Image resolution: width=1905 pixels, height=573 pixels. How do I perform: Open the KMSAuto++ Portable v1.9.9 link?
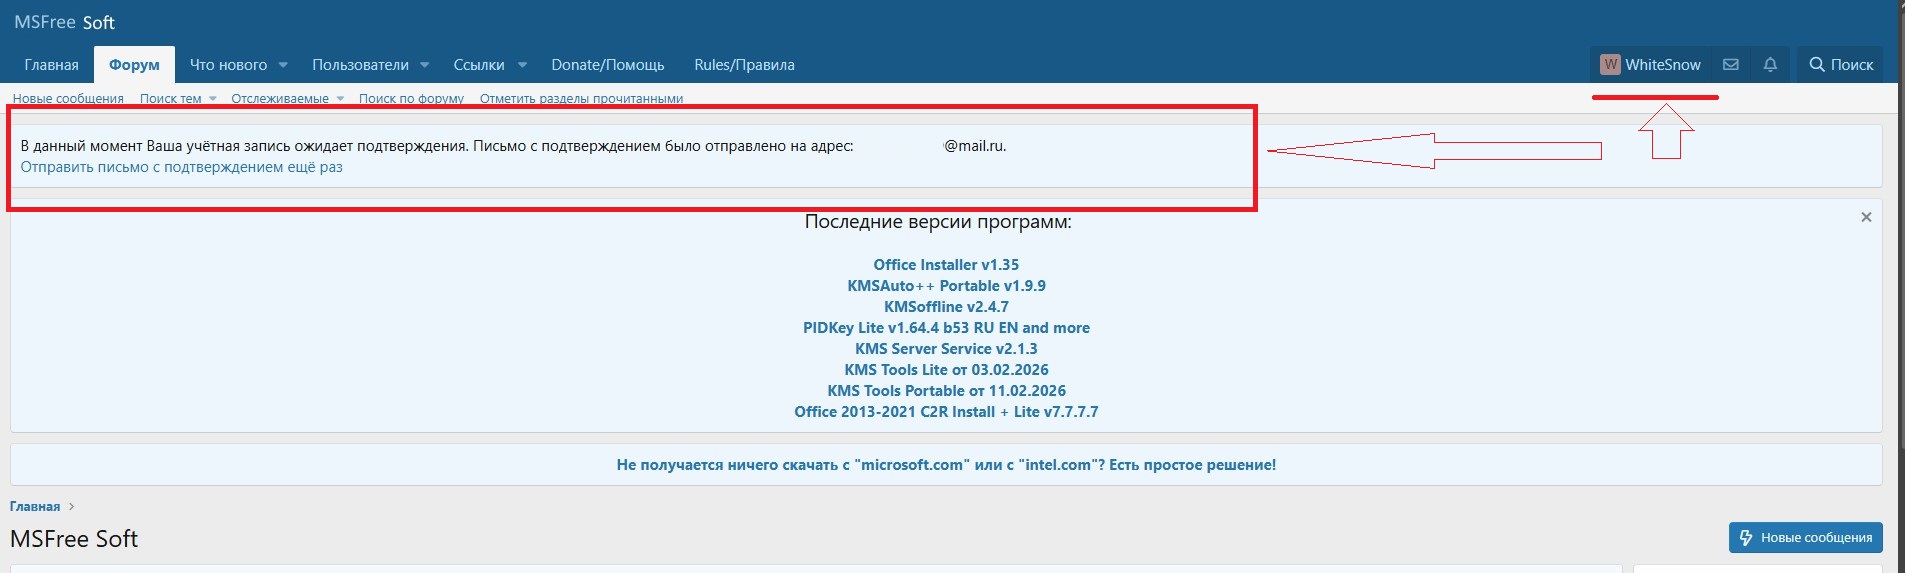pyautogui.click(x=946, y=286)
